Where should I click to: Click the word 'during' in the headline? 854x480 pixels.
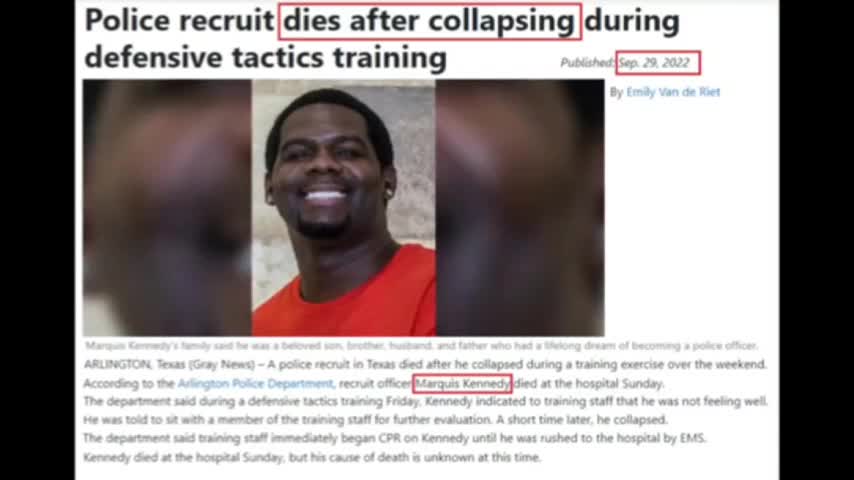coord(632,21)
